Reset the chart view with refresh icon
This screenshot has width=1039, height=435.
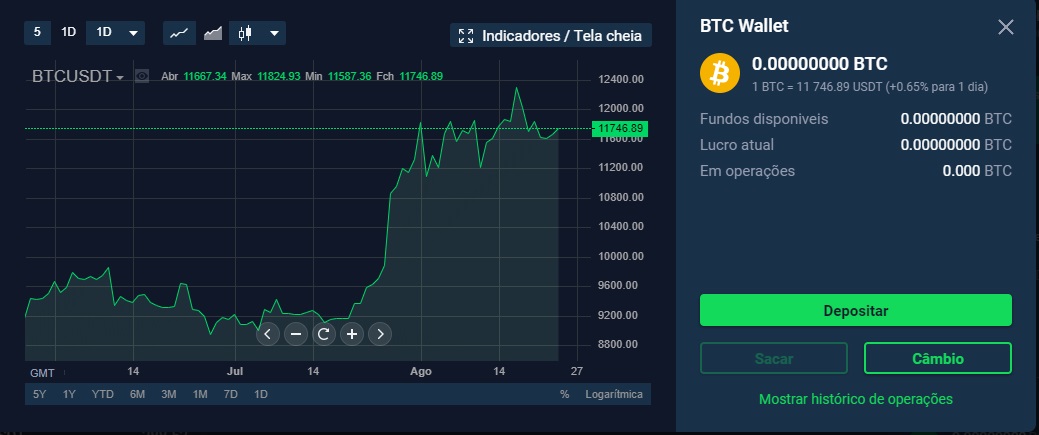coord(323,334)
